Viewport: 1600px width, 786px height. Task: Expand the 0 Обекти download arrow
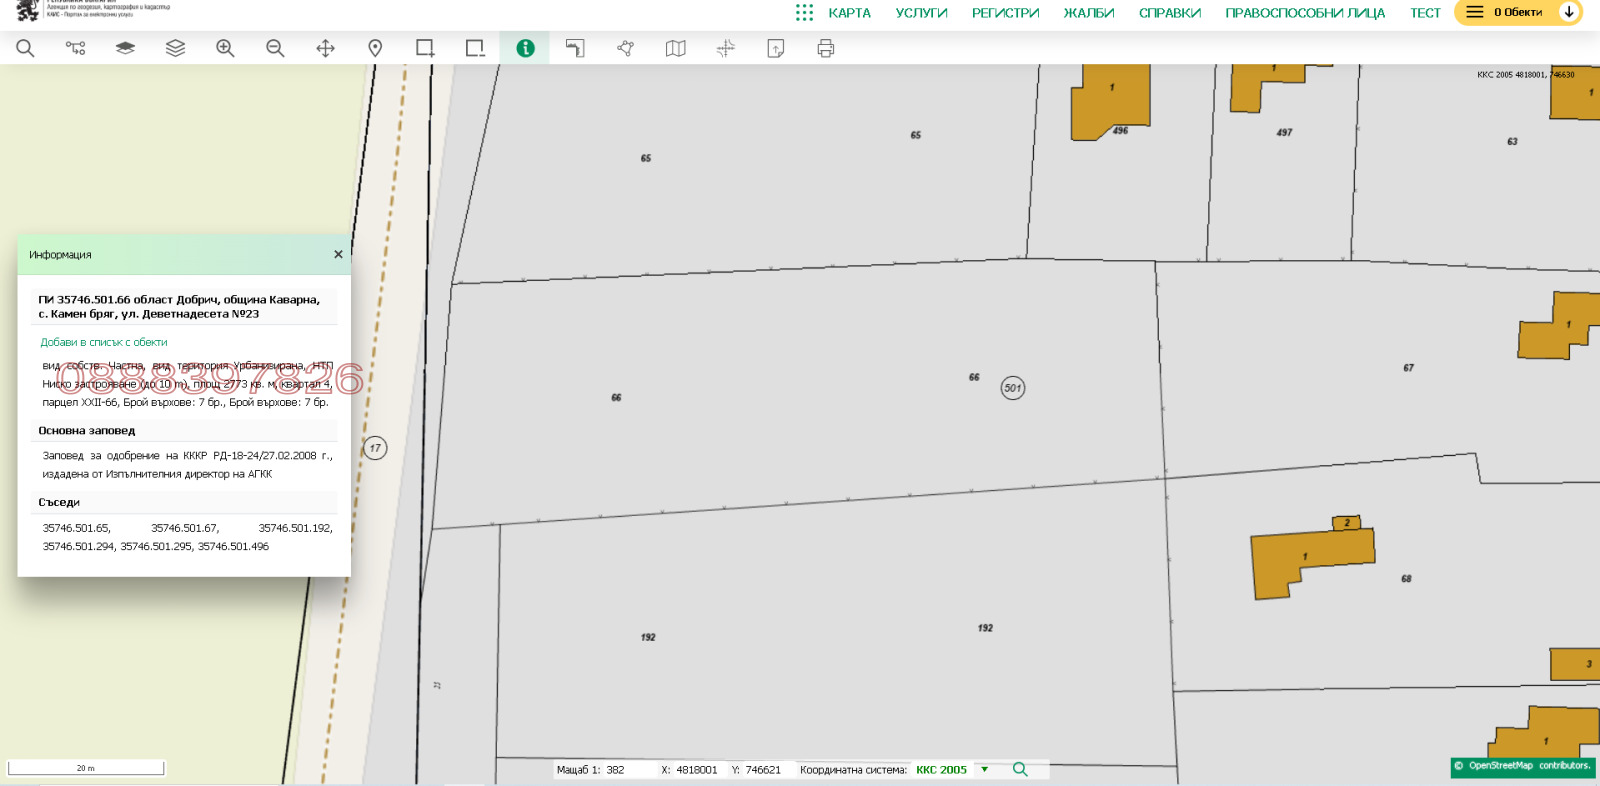pyautogui.click(x=1569, y=12)
